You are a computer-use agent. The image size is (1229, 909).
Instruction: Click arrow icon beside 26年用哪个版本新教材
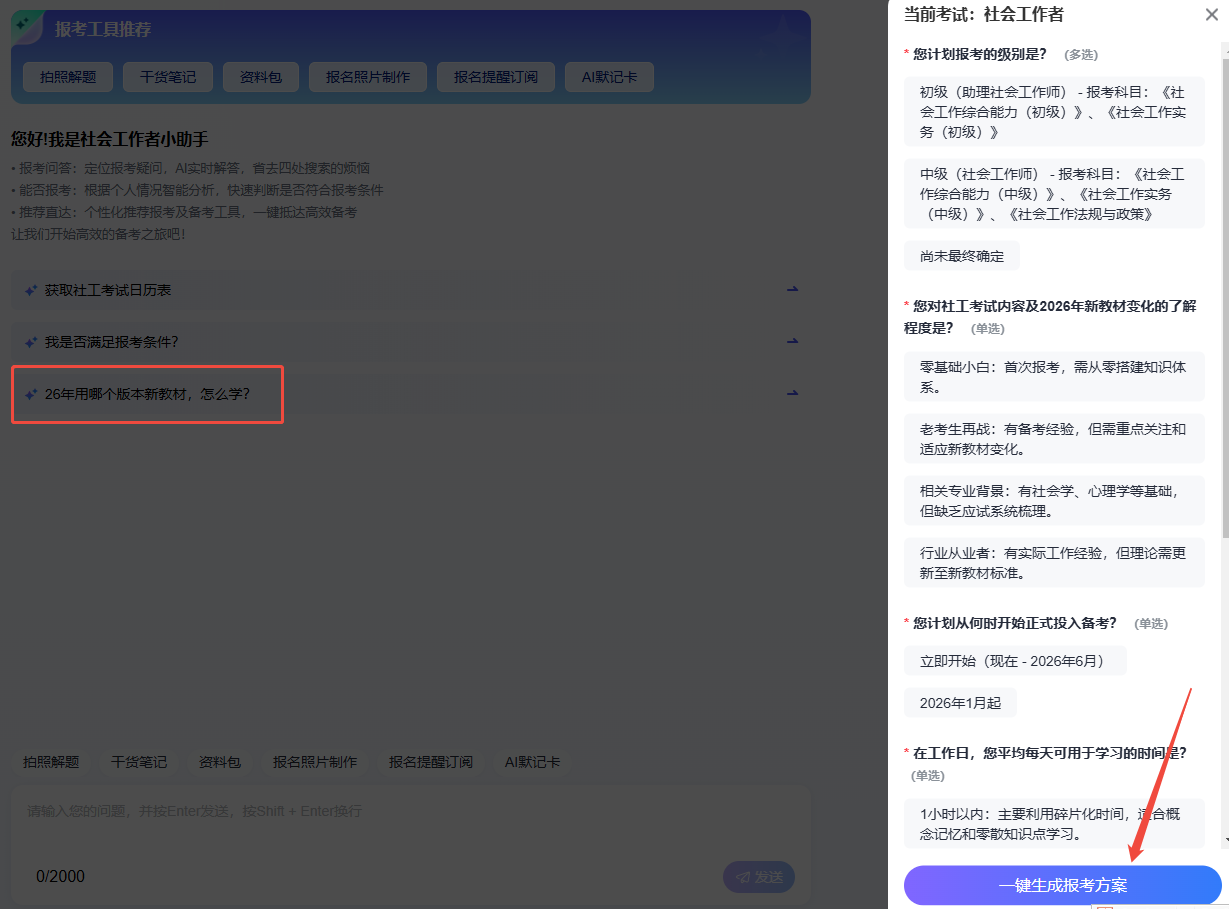(x=792, y=394)
